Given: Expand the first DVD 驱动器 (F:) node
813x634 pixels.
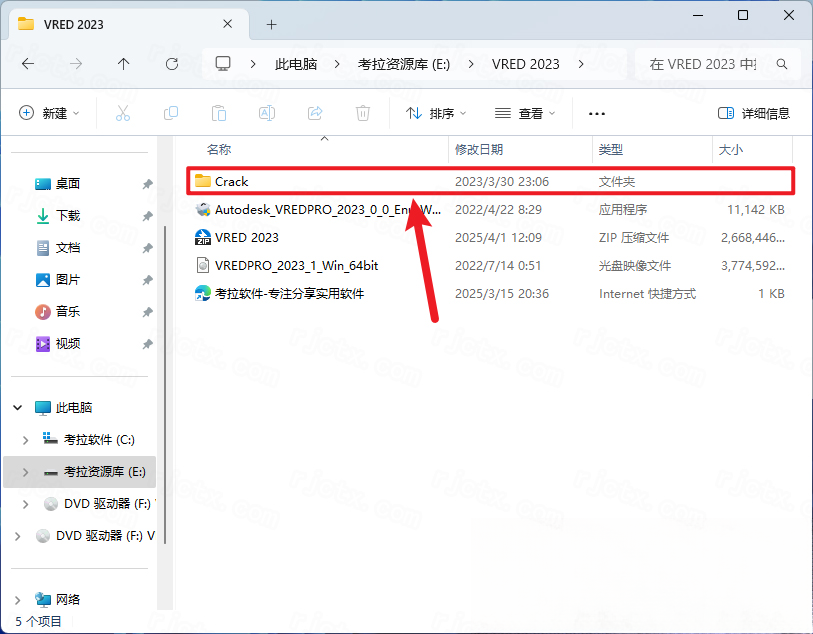Looking at the screenshot, I should pos(25,504).
